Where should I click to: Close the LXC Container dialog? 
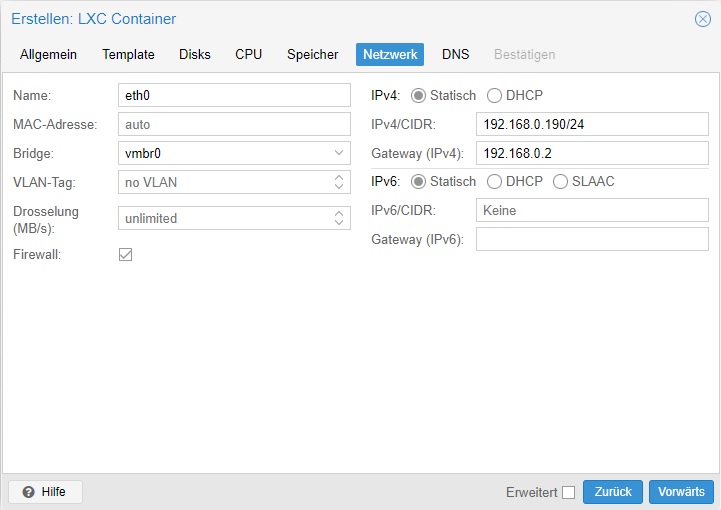coord(702,19)
